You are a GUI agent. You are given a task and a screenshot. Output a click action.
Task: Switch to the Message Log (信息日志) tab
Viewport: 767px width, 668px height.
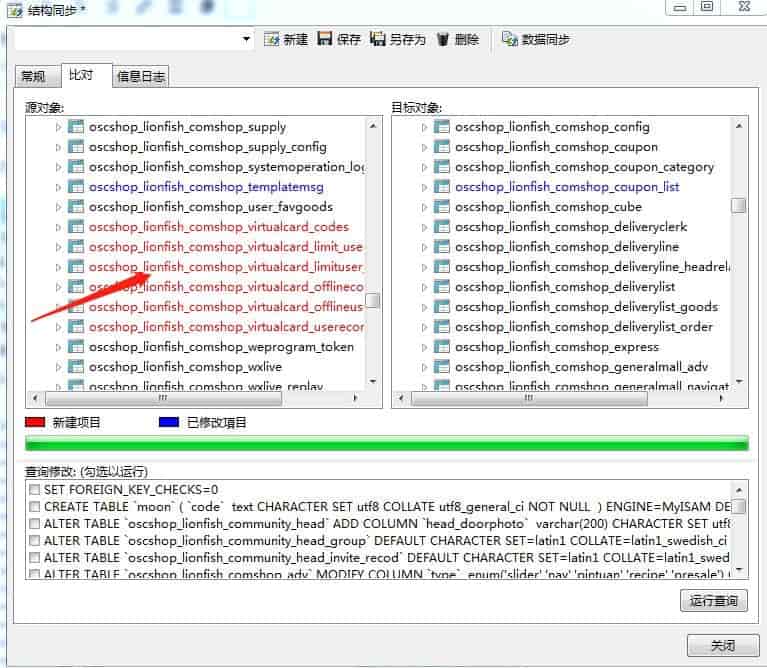tap(141, 76)
